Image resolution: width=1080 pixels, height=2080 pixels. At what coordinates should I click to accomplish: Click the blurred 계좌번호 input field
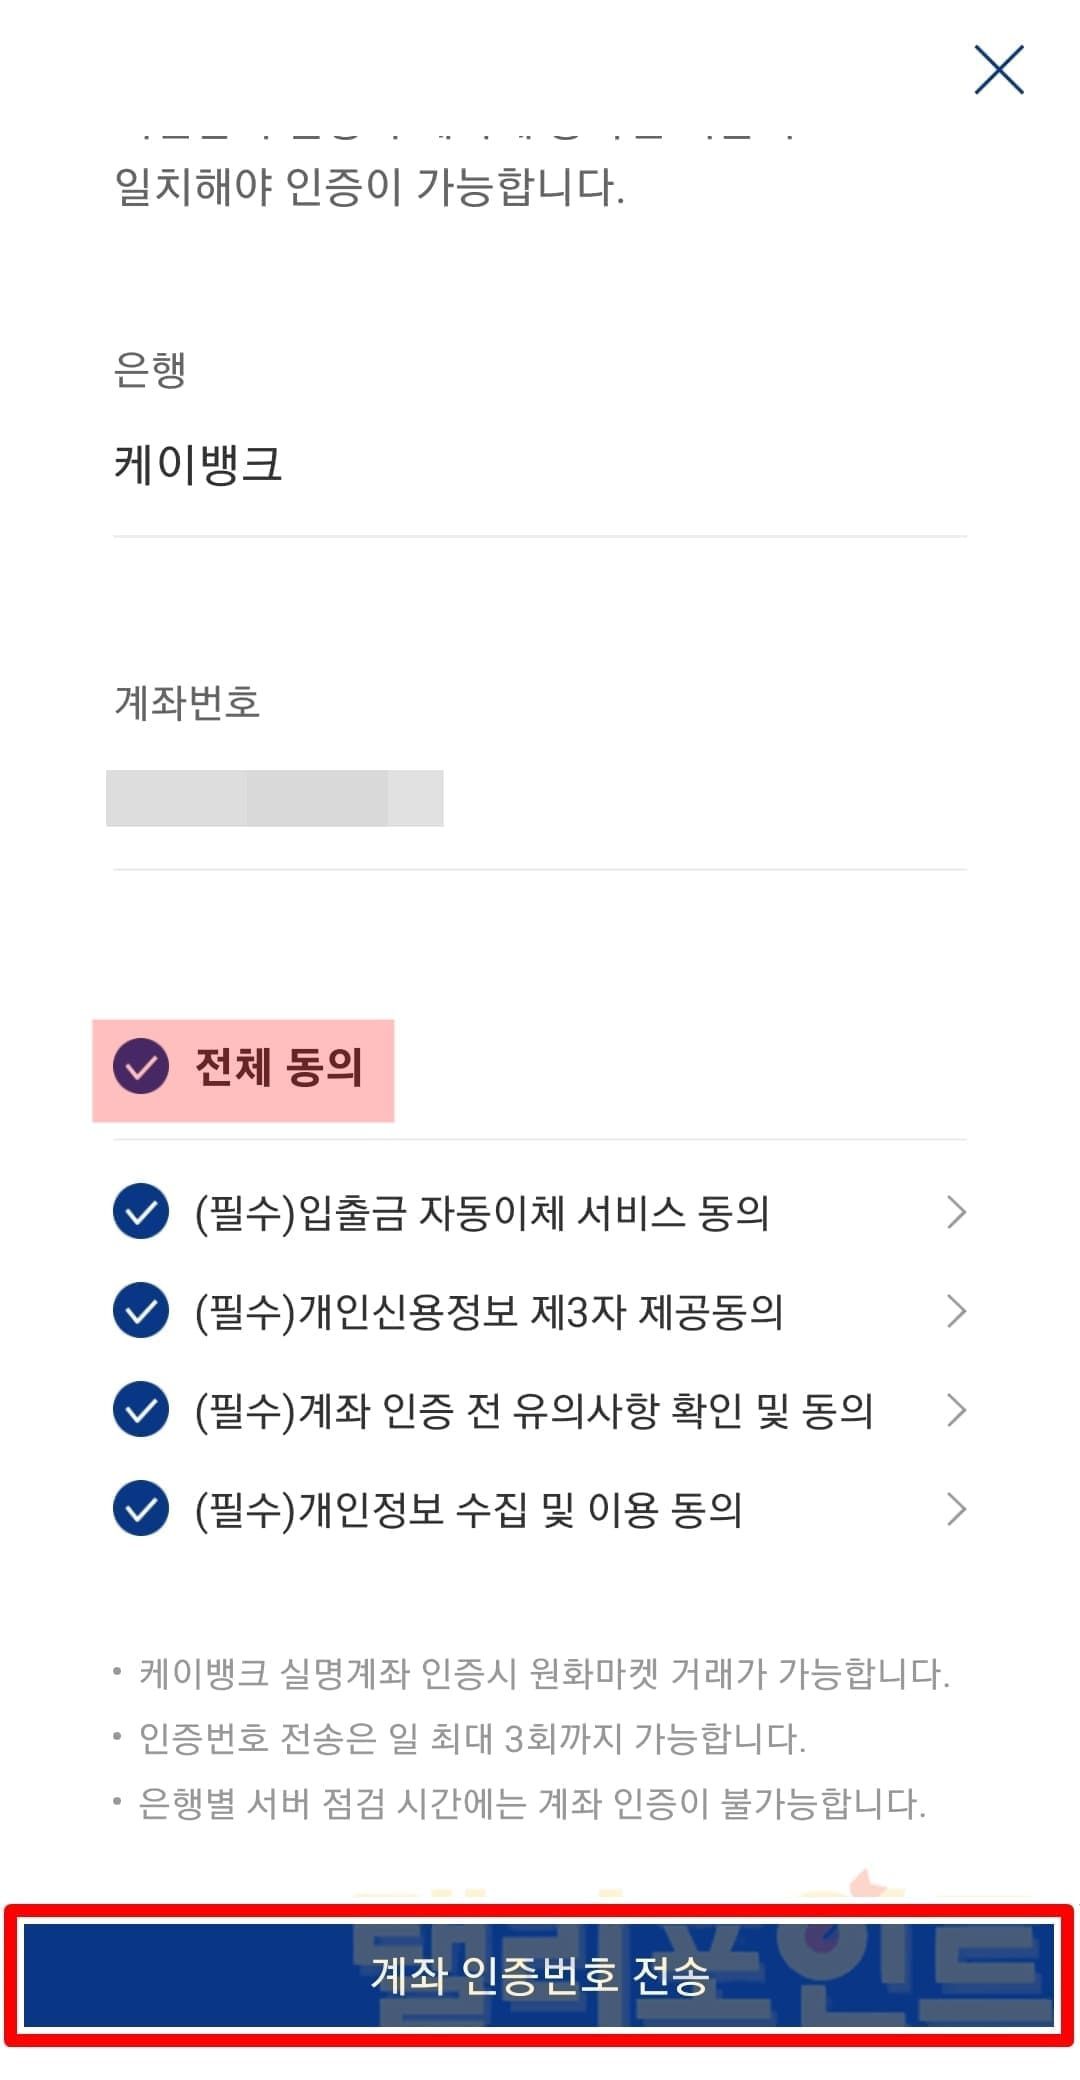coord(275,798)
